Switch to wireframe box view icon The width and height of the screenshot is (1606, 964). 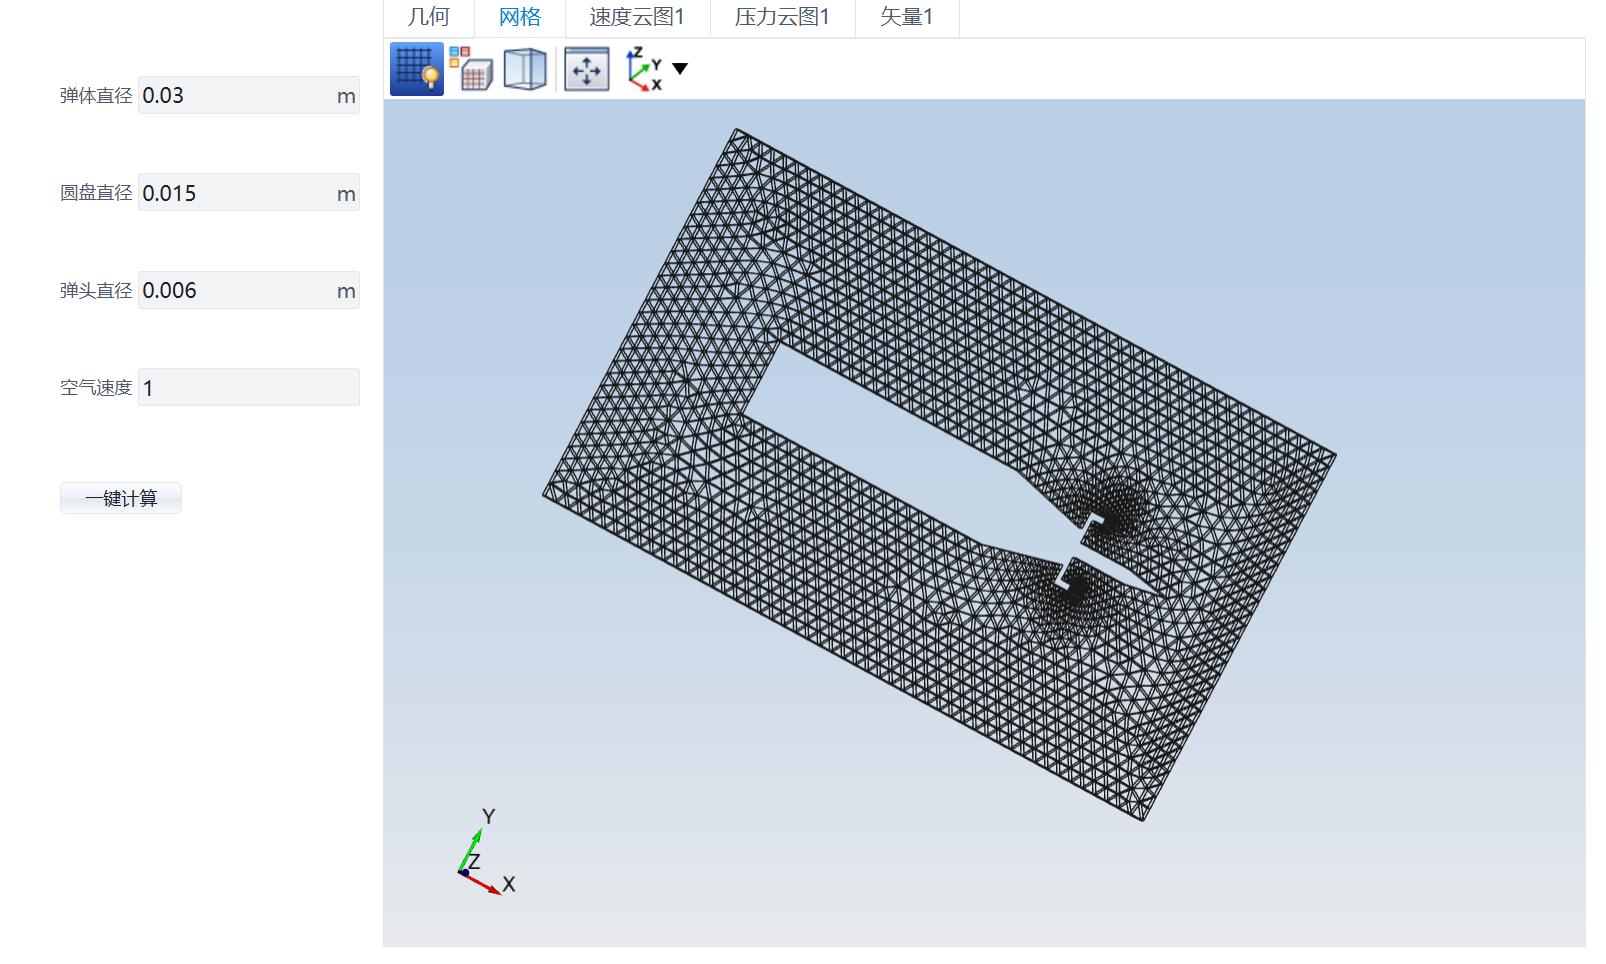point(525,69)
